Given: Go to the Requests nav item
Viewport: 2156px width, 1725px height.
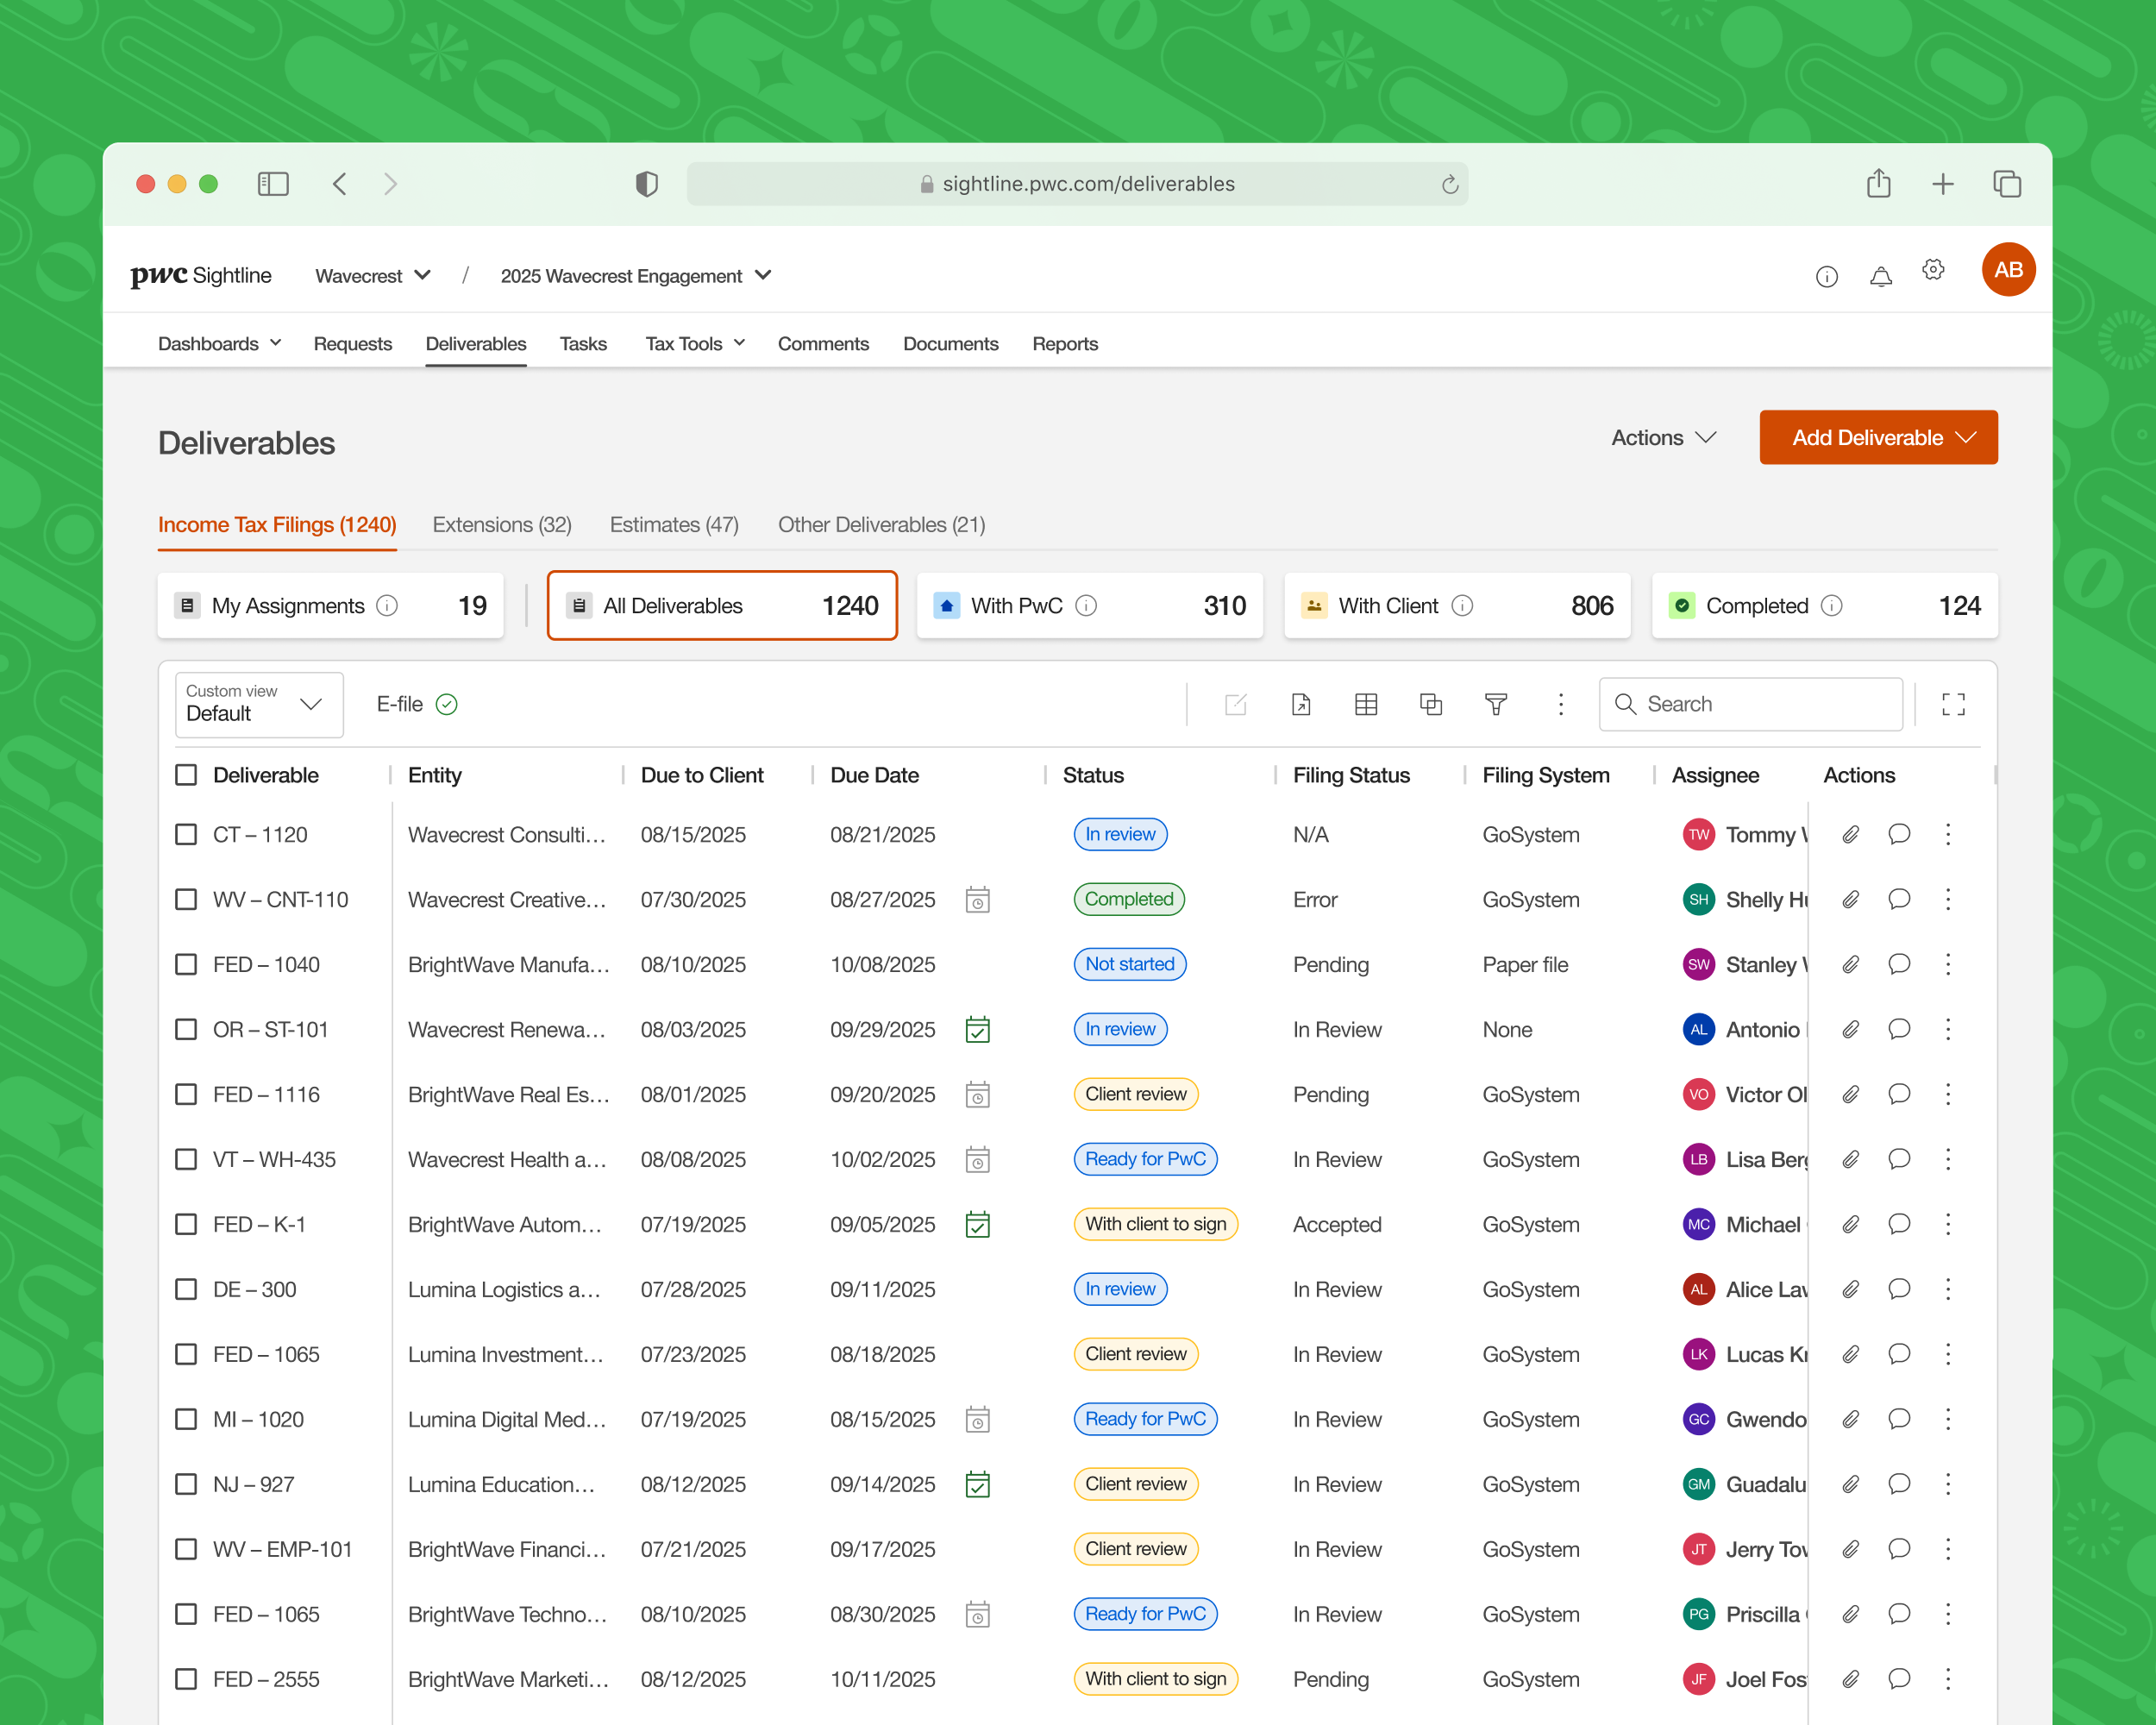Looking at the screenshot, I should click(x=352, y=344).
